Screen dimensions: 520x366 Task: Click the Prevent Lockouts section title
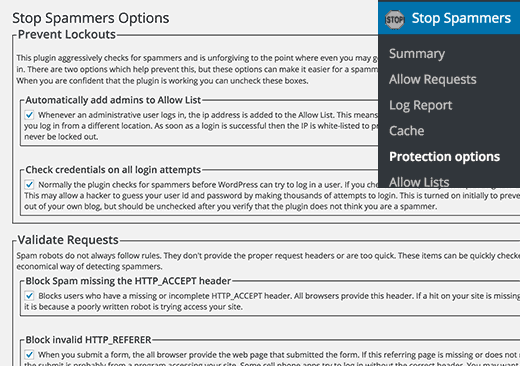point(67,35)
